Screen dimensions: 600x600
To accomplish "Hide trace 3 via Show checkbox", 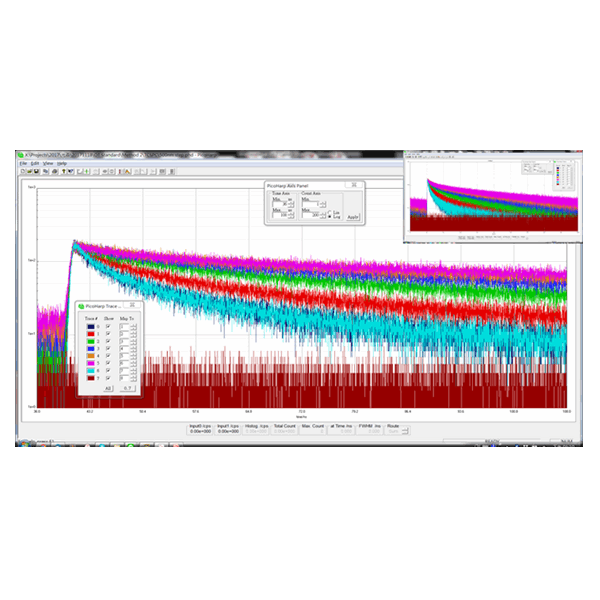I will click(x=108, y=347).
